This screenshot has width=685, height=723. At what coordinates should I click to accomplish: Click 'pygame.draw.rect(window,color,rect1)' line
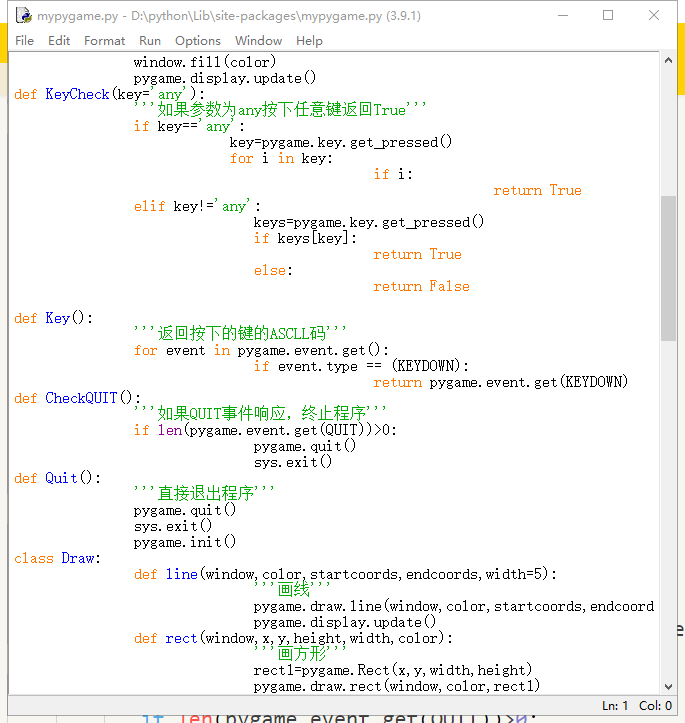[397, 686]
